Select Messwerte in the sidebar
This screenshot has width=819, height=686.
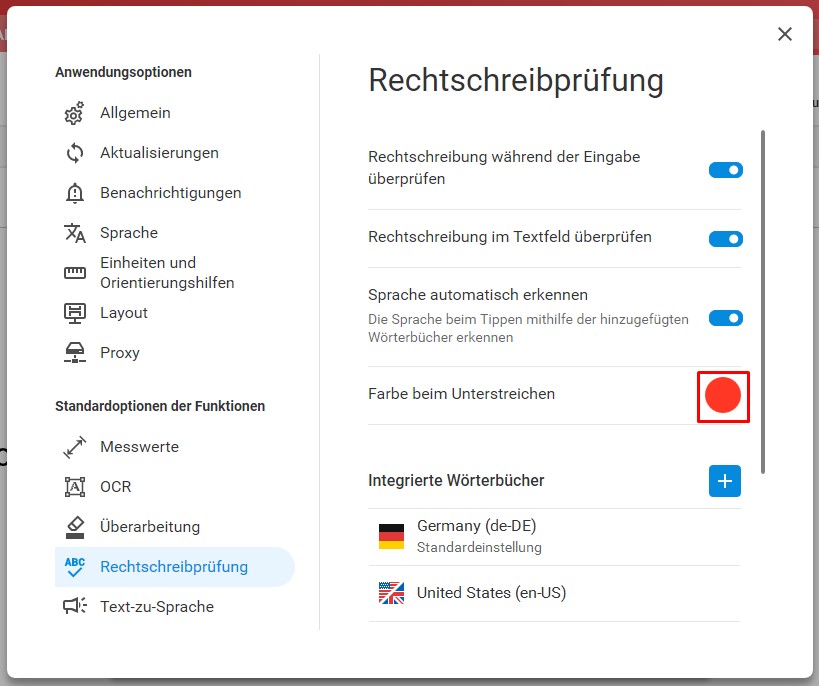coord(174,447)
